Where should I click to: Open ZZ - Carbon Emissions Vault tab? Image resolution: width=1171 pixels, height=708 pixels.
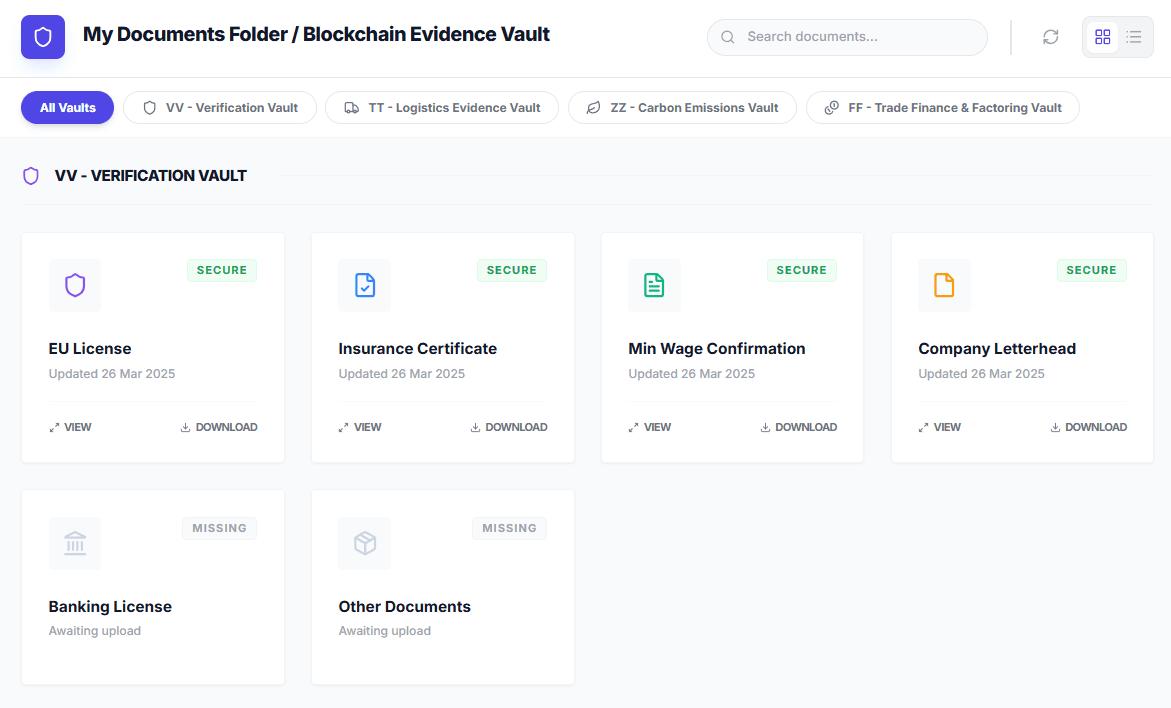pyautogui.click(x=682, y=108)
